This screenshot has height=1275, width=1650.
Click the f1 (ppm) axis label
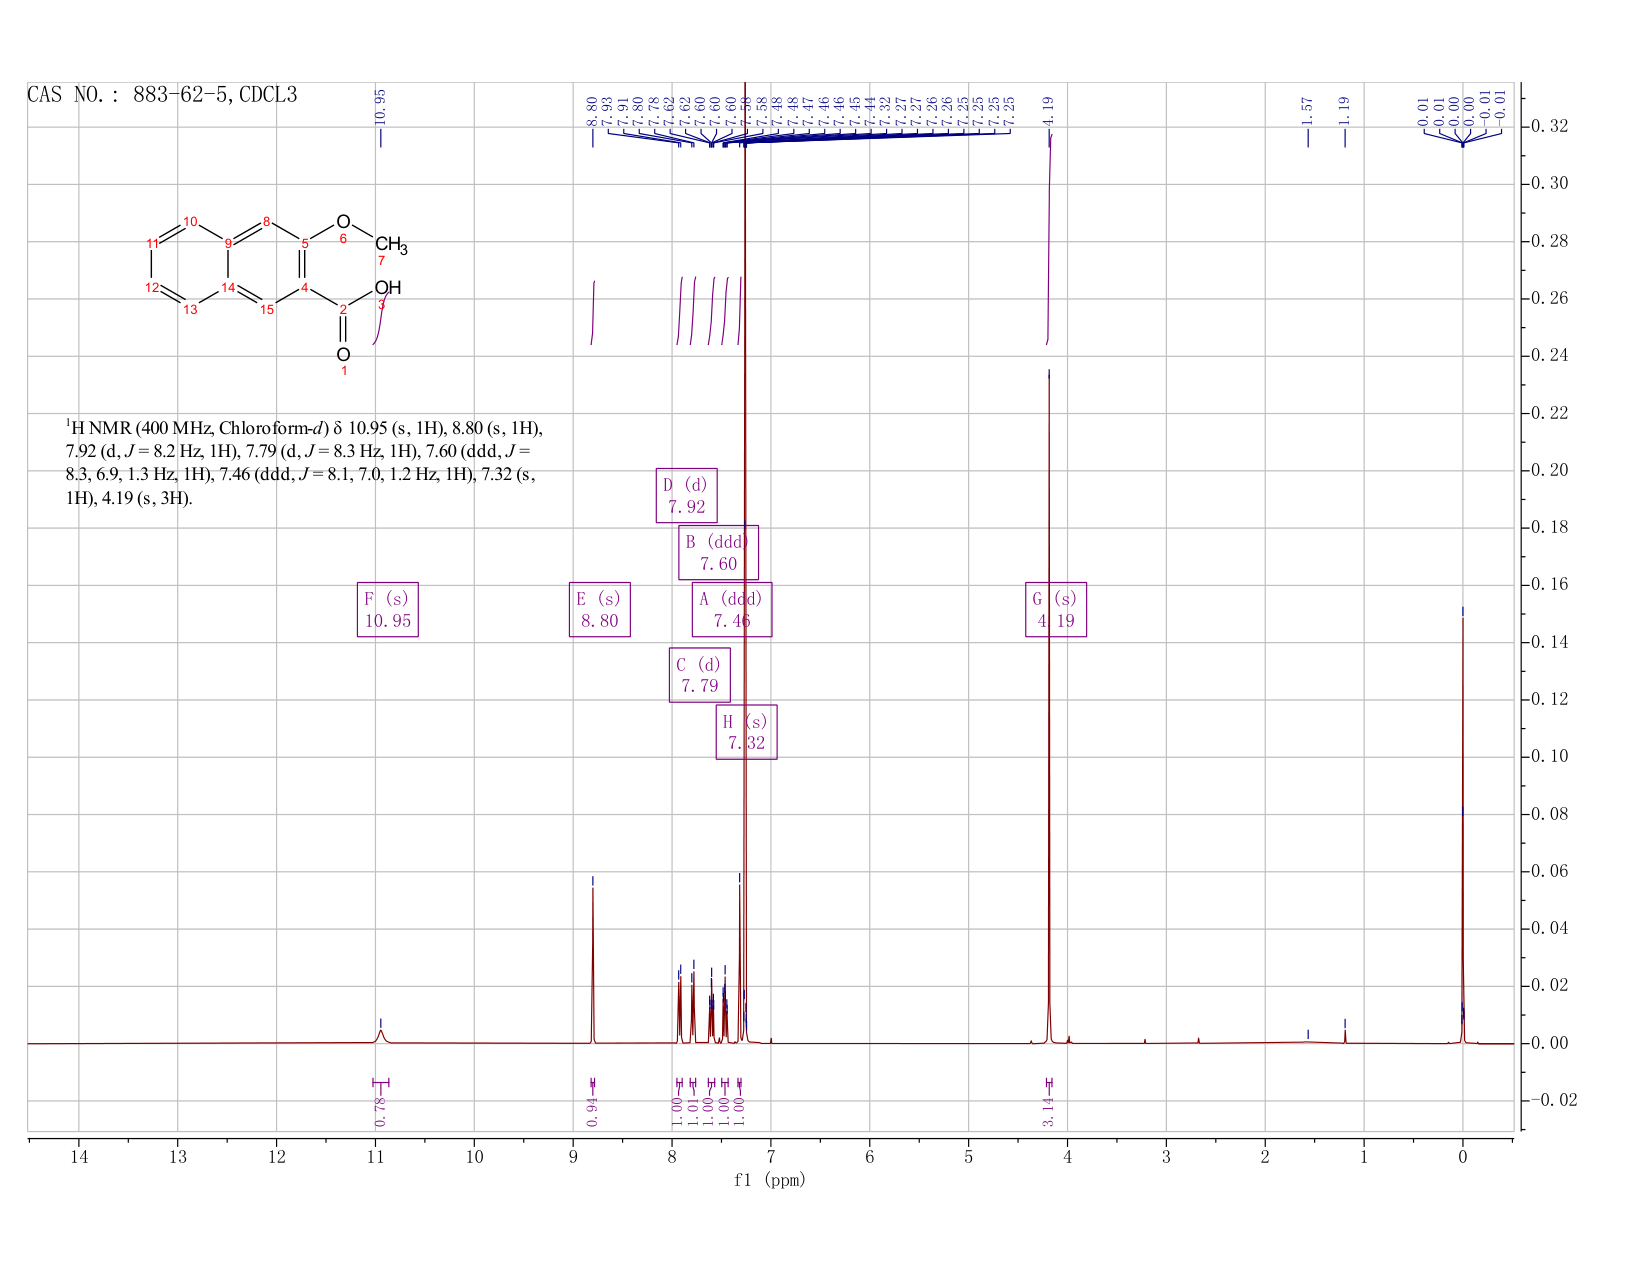point(770,1180)
